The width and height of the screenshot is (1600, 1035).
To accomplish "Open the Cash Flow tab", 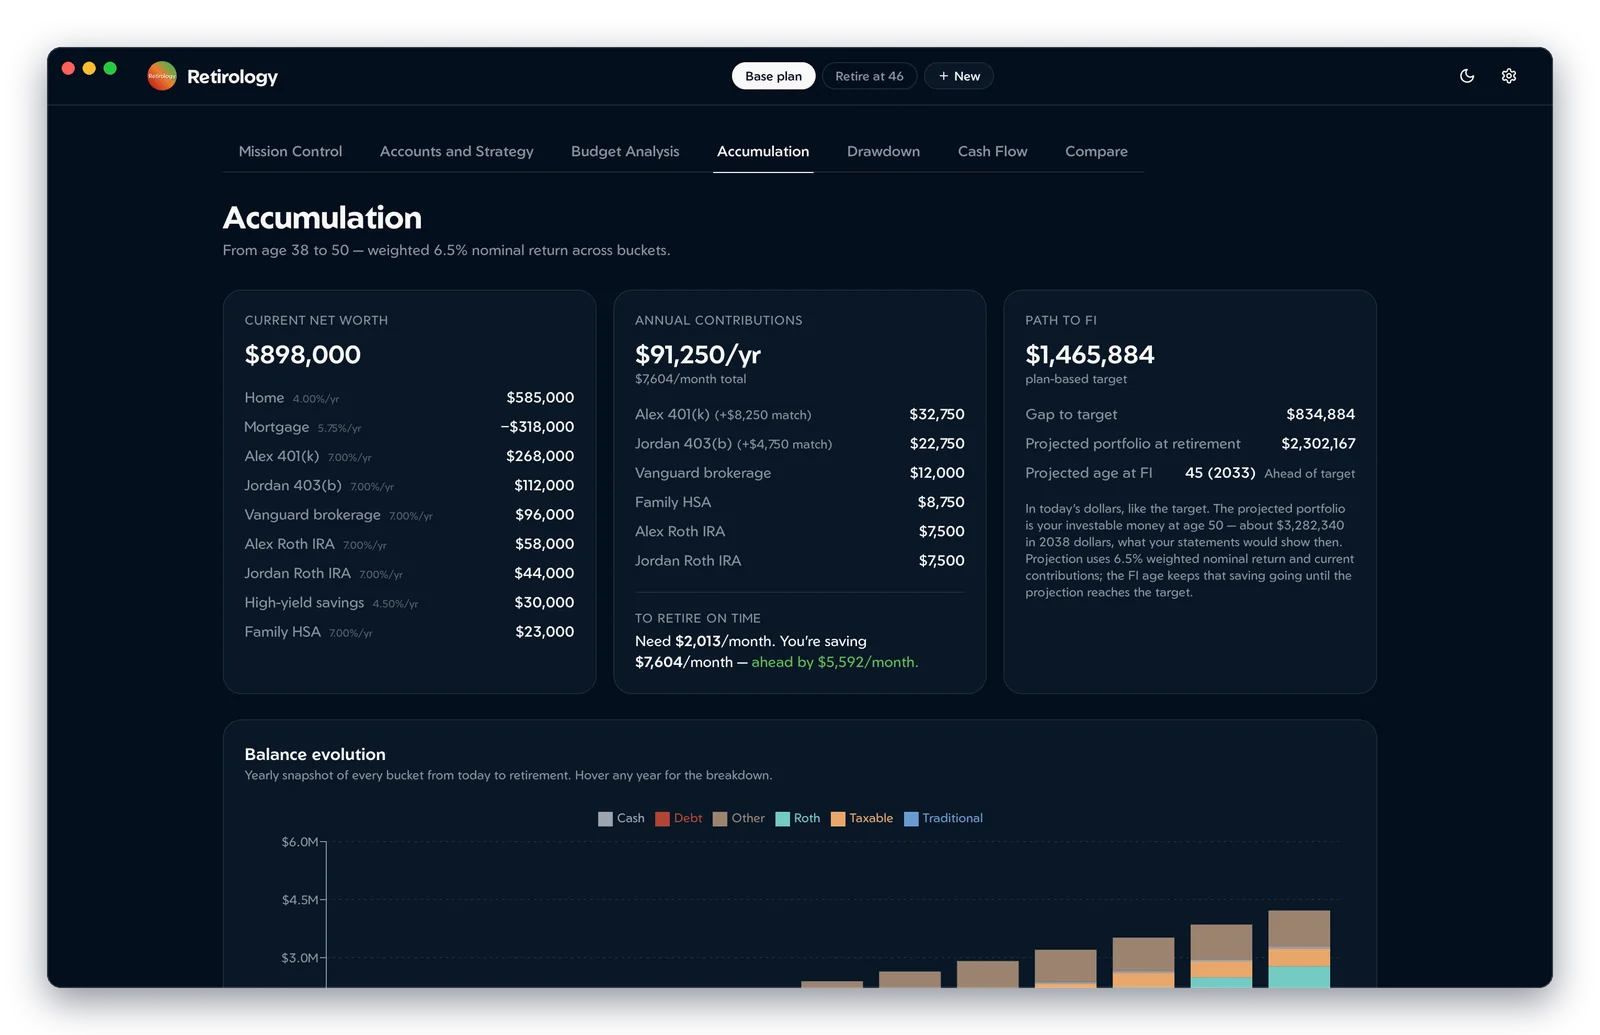I will [992, 151].
